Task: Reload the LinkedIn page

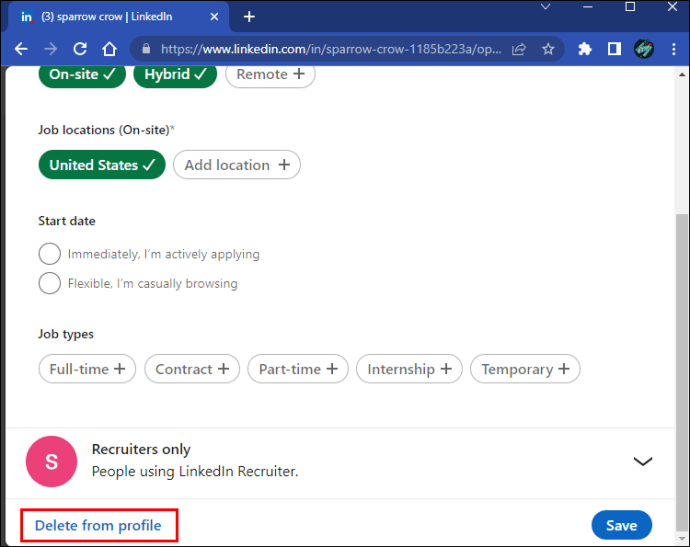Action: pyautogui.click(x=80, y=49)
